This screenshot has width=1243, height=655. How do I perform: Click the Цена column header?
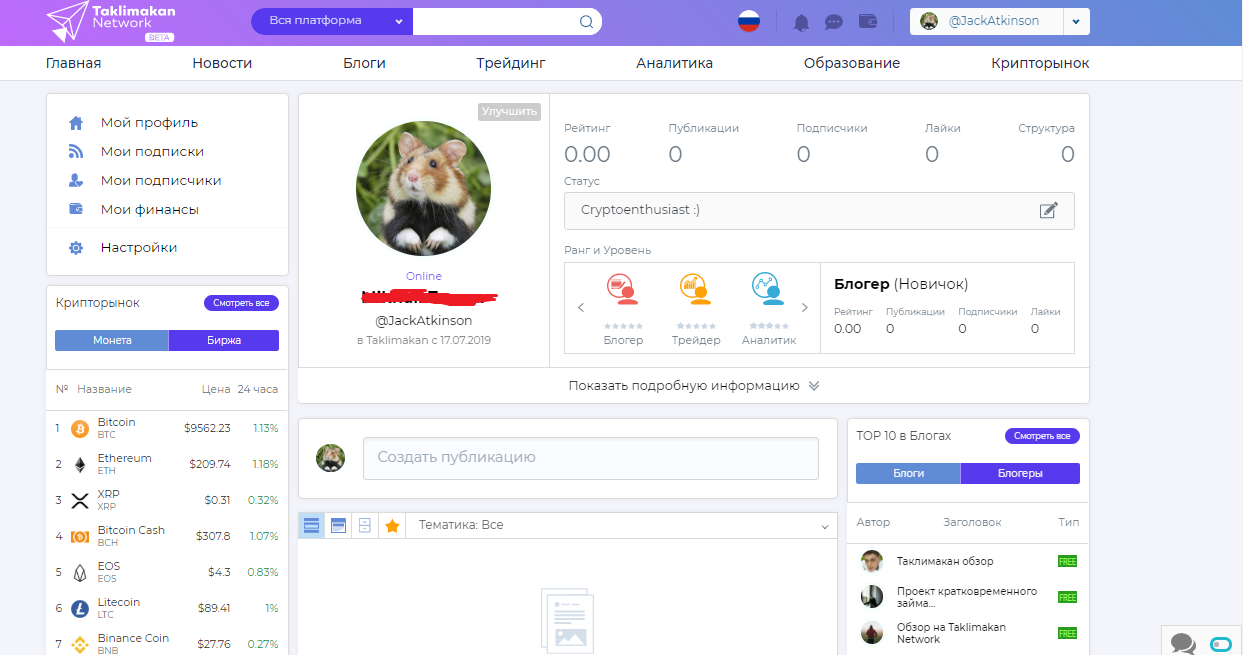tap(215, 389)
